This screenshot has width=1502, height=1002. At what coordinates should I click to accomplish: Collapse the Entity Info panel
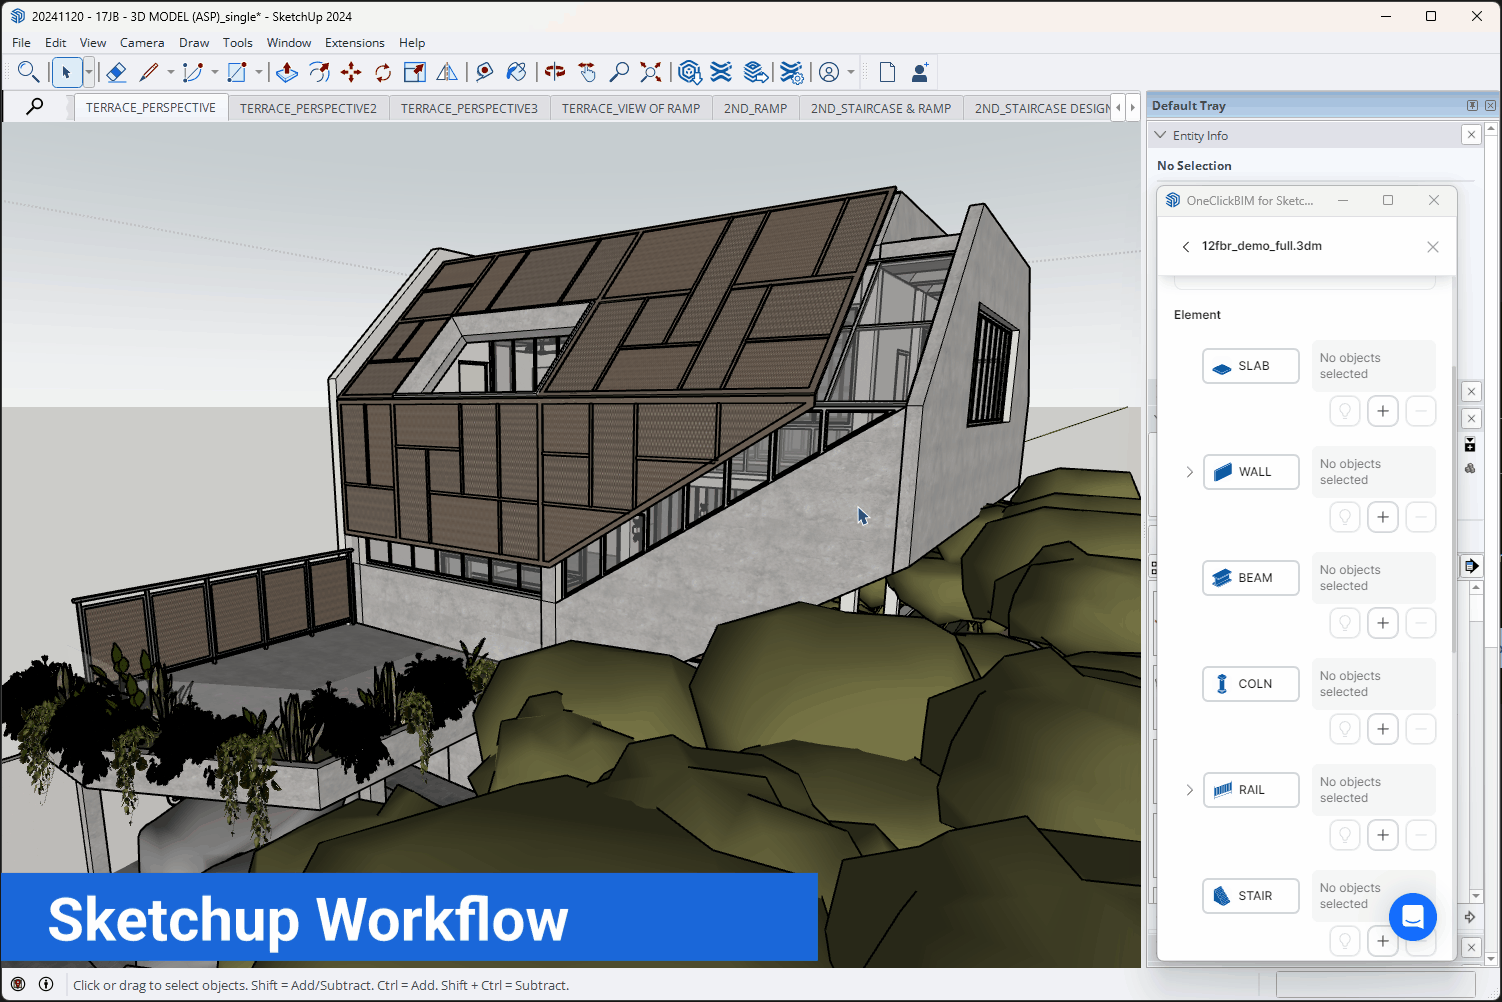point(1160,135)
